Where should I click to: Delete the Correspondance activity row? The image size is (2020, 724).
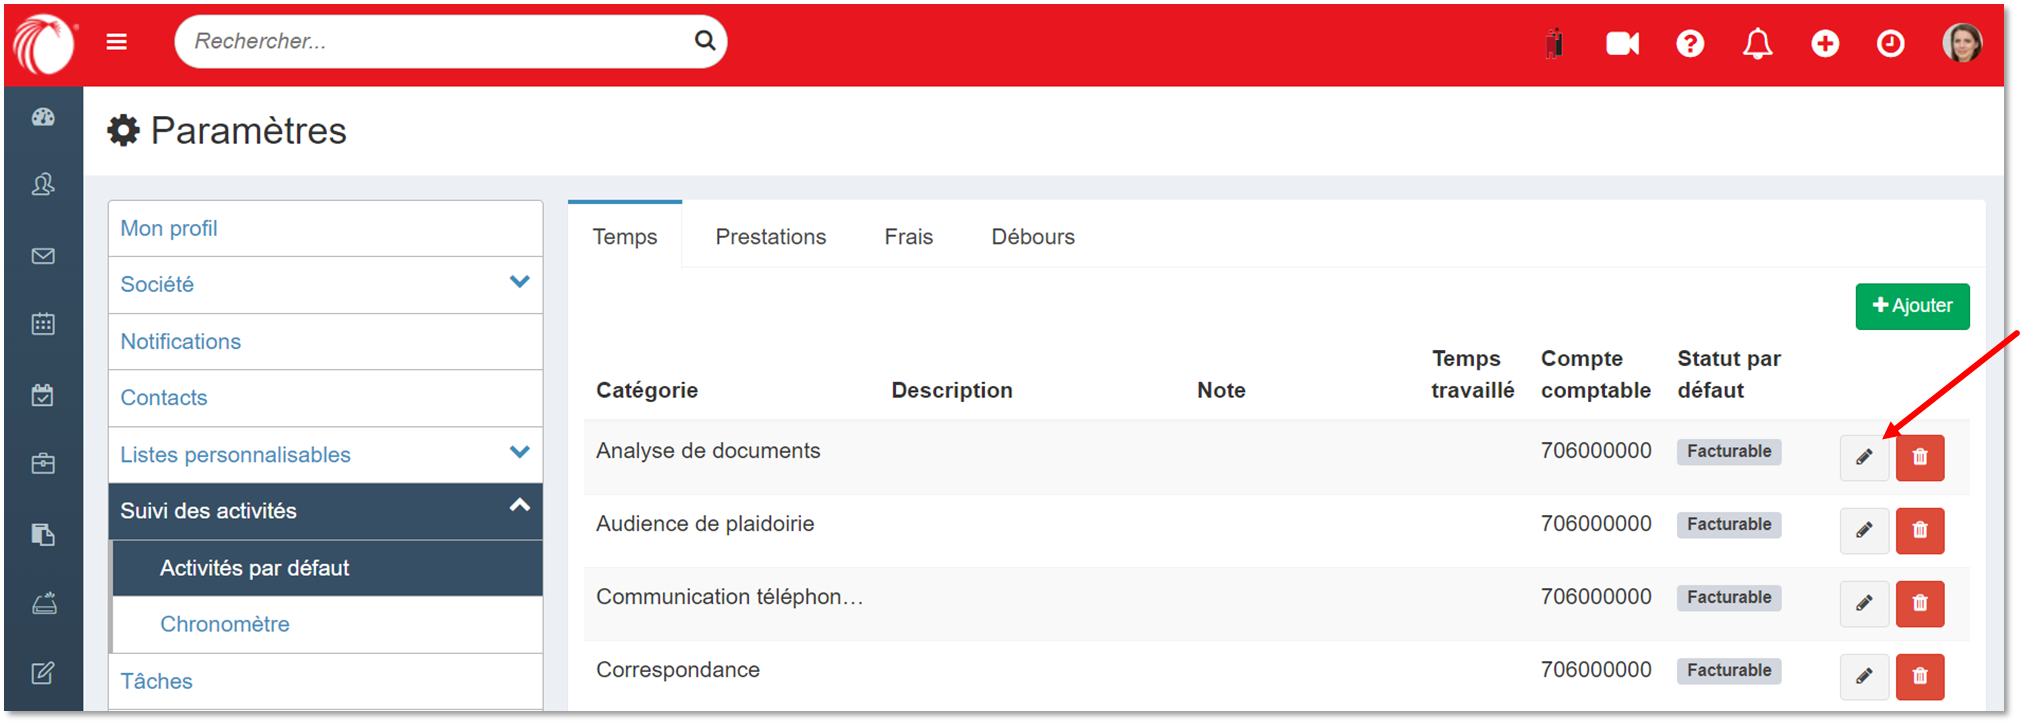point(1919,676)
